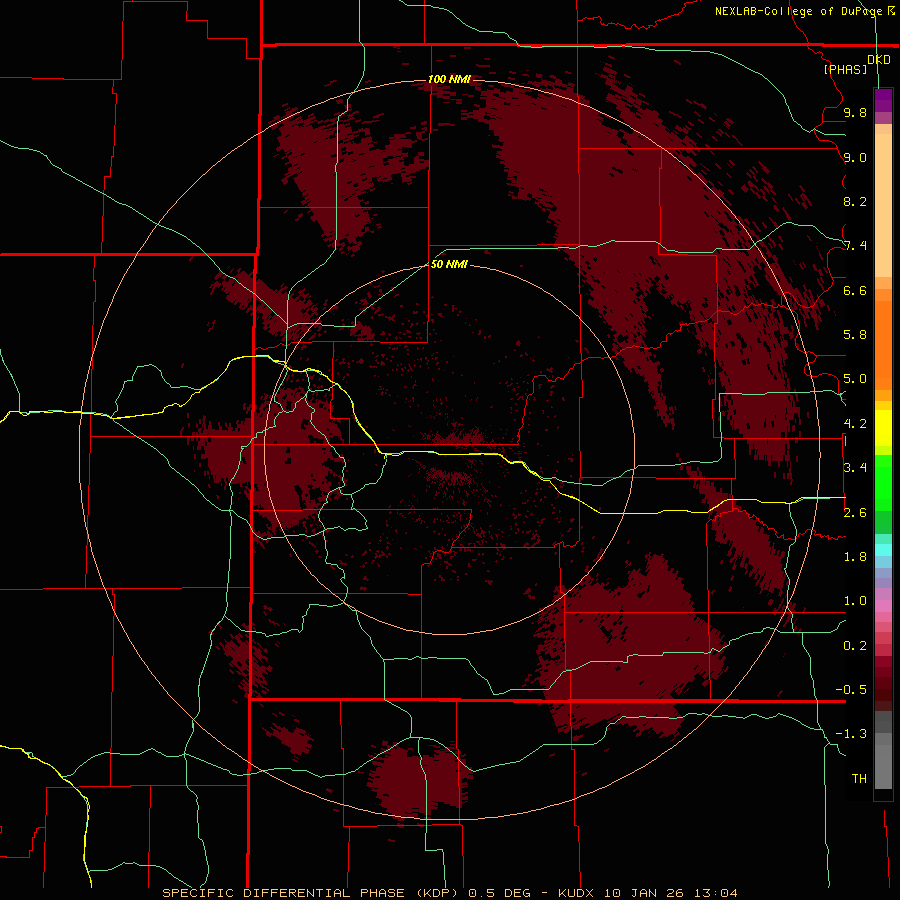
Task: Click the TH label on the scale
Action: [x=859, y=779]
